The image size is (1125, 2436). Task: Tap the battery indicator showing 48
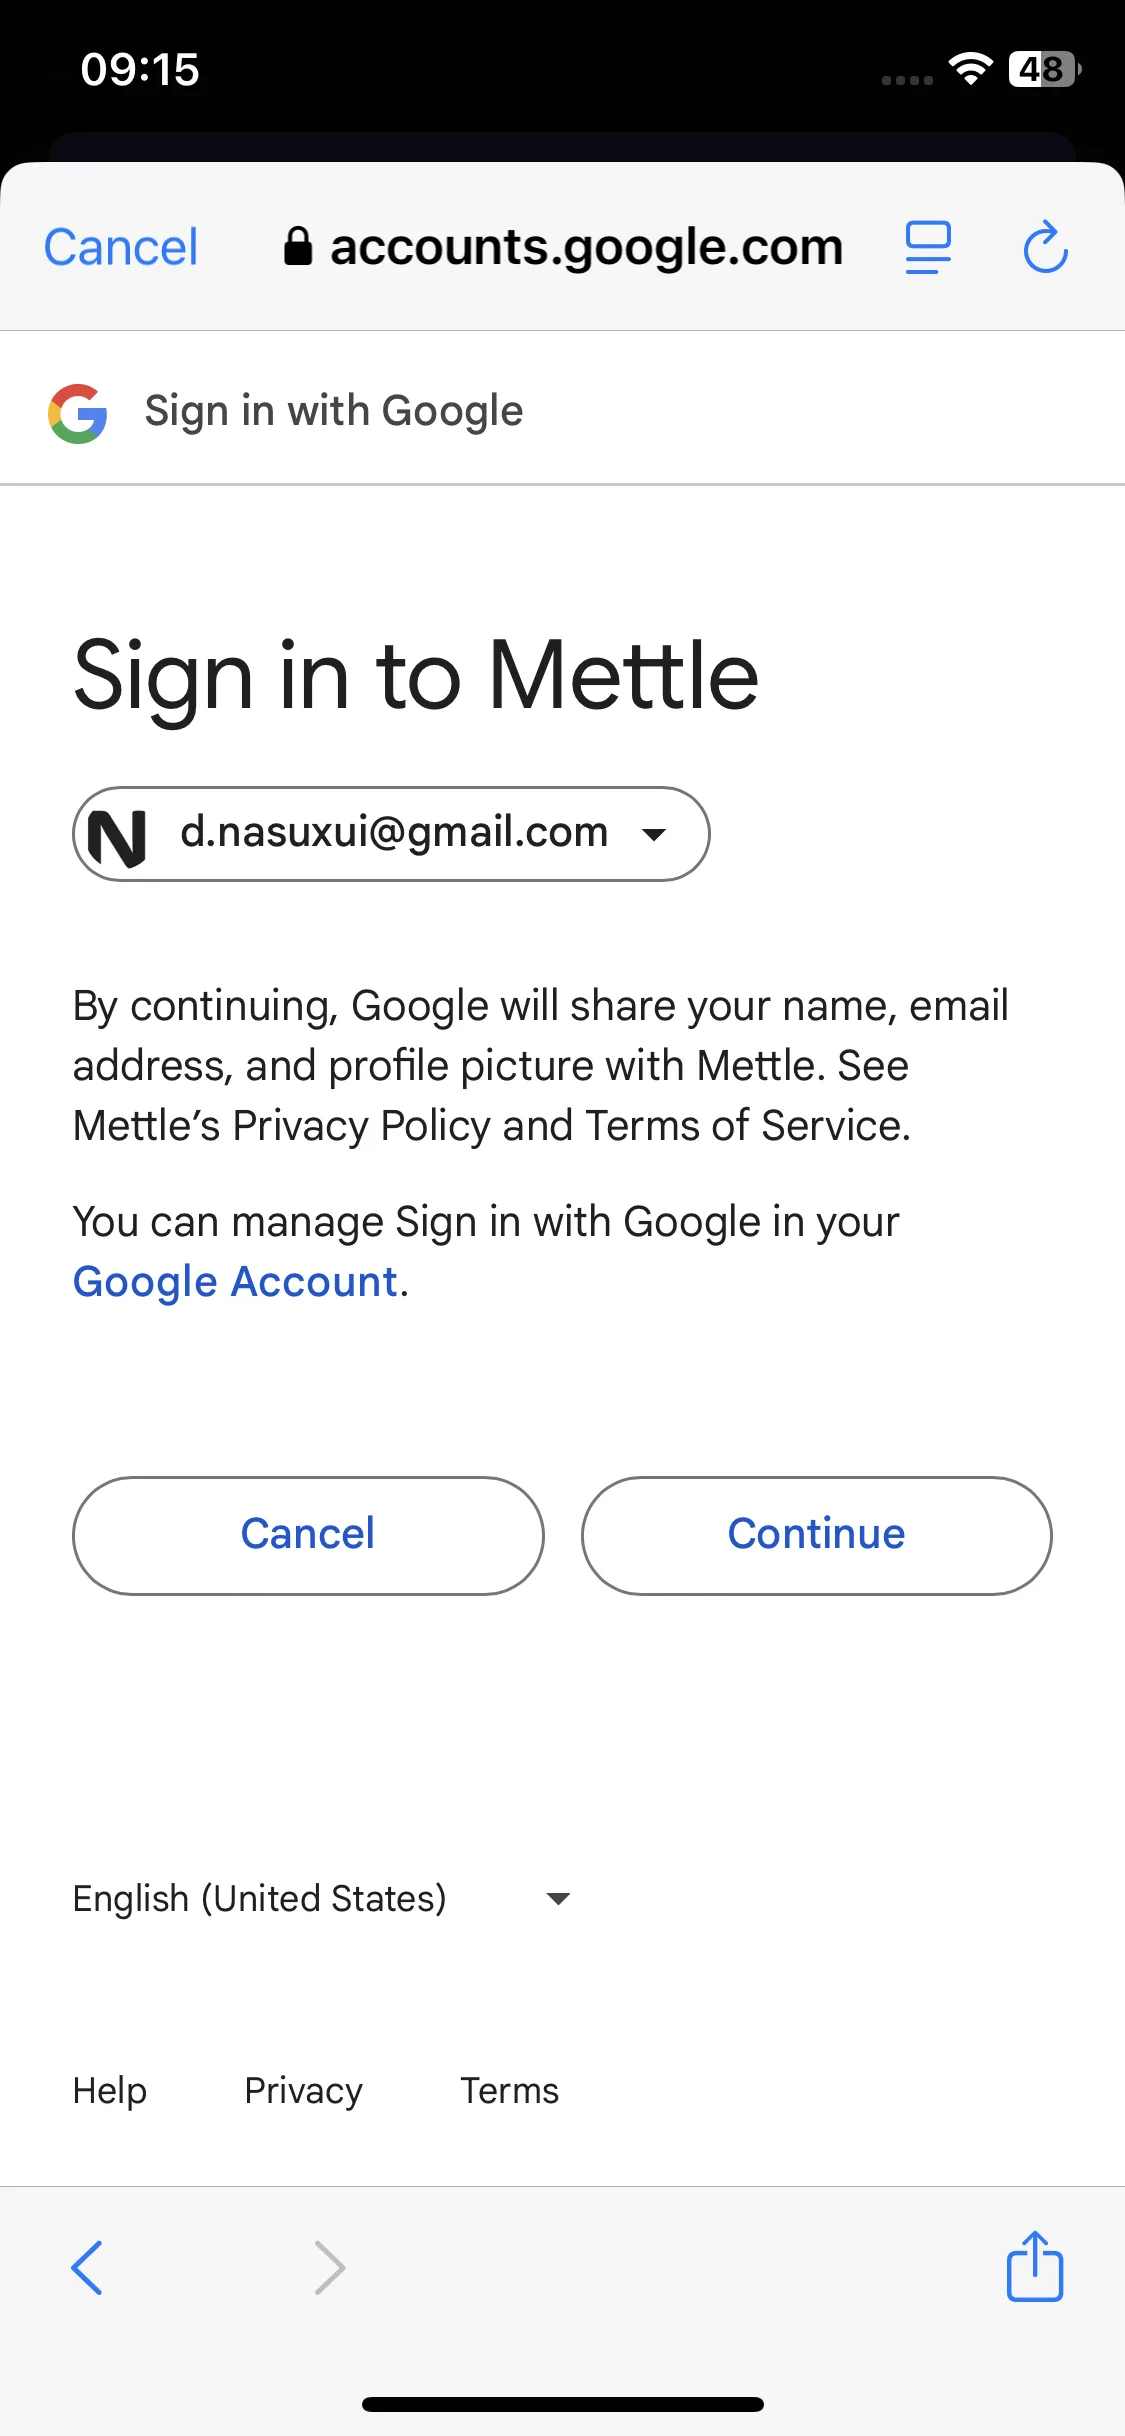point(1045,69)
